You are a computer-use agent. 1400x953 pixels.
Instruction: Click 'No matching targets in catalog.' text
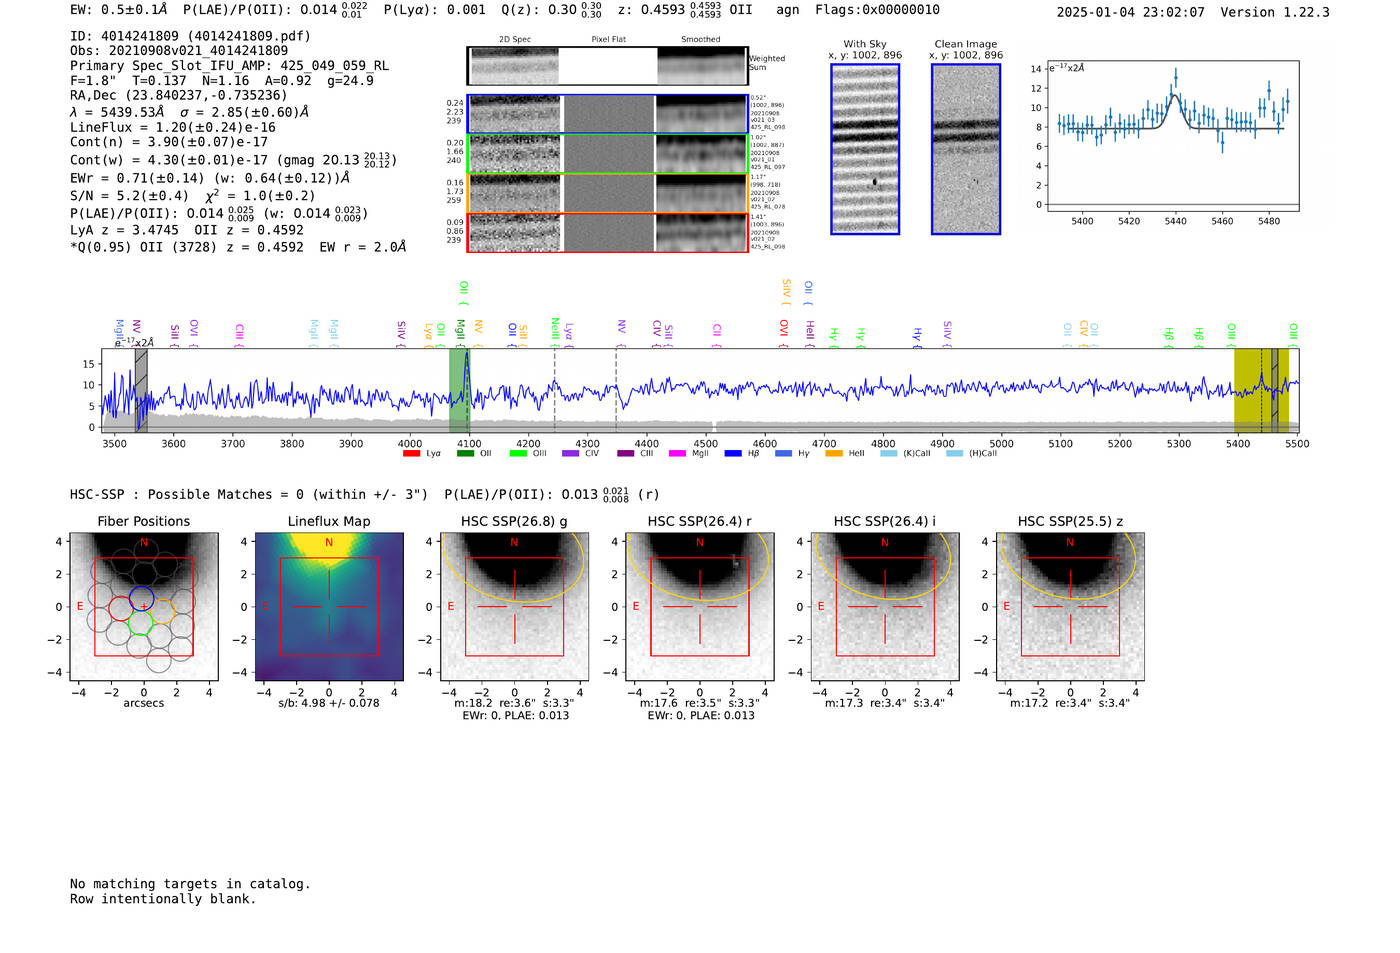click(x=190, y=884)
